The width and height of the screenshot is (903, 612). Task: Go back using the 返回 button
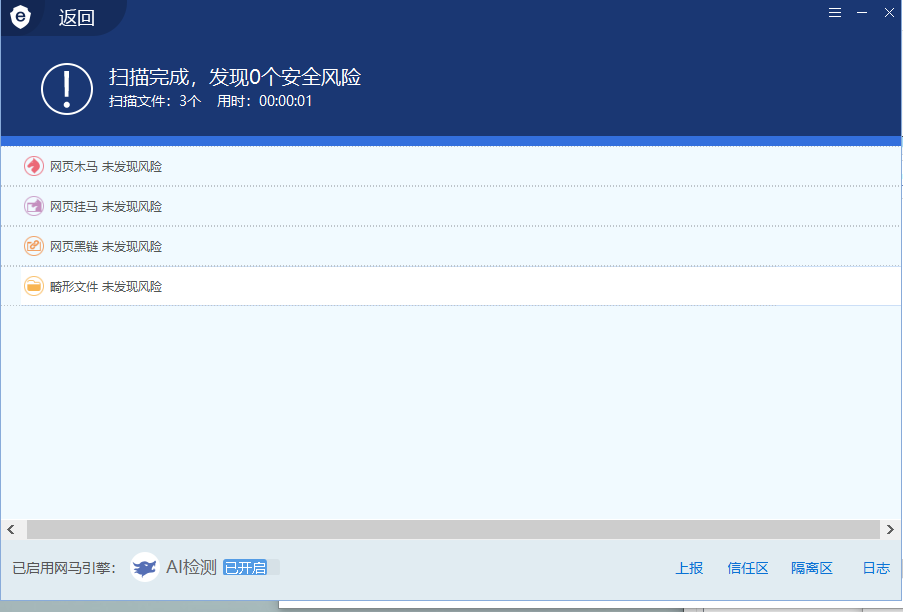coord(77,18)
